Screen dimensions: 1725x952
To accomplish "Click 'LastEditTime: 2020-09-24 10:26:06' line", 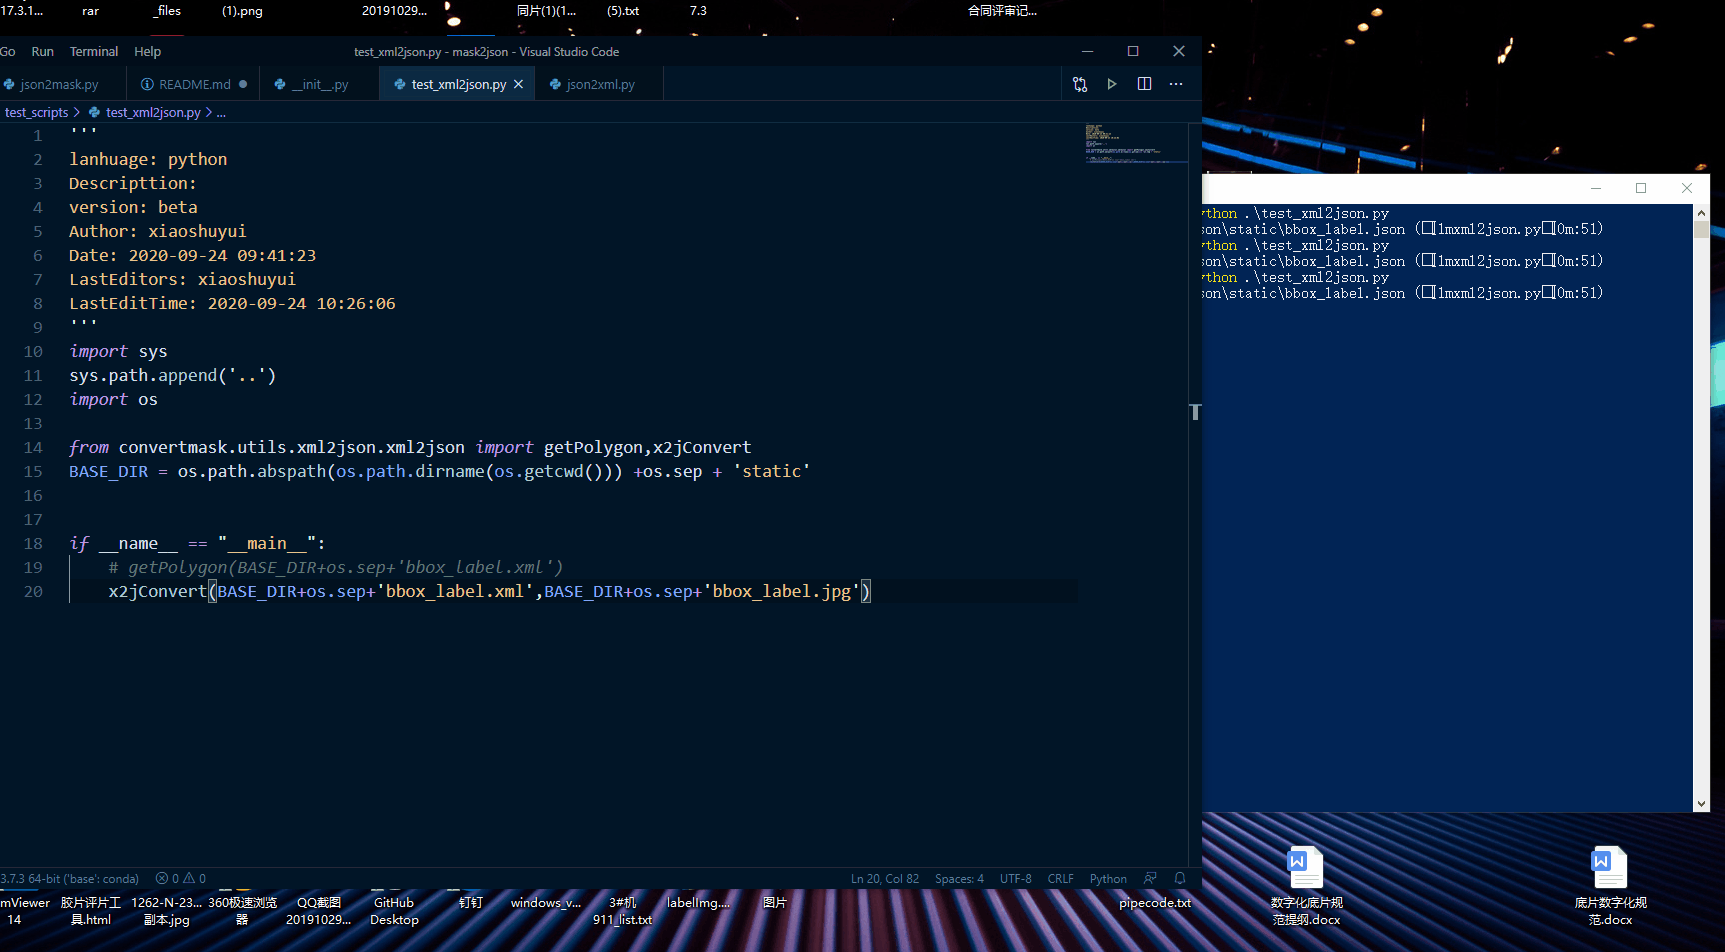I will (232, 304).
